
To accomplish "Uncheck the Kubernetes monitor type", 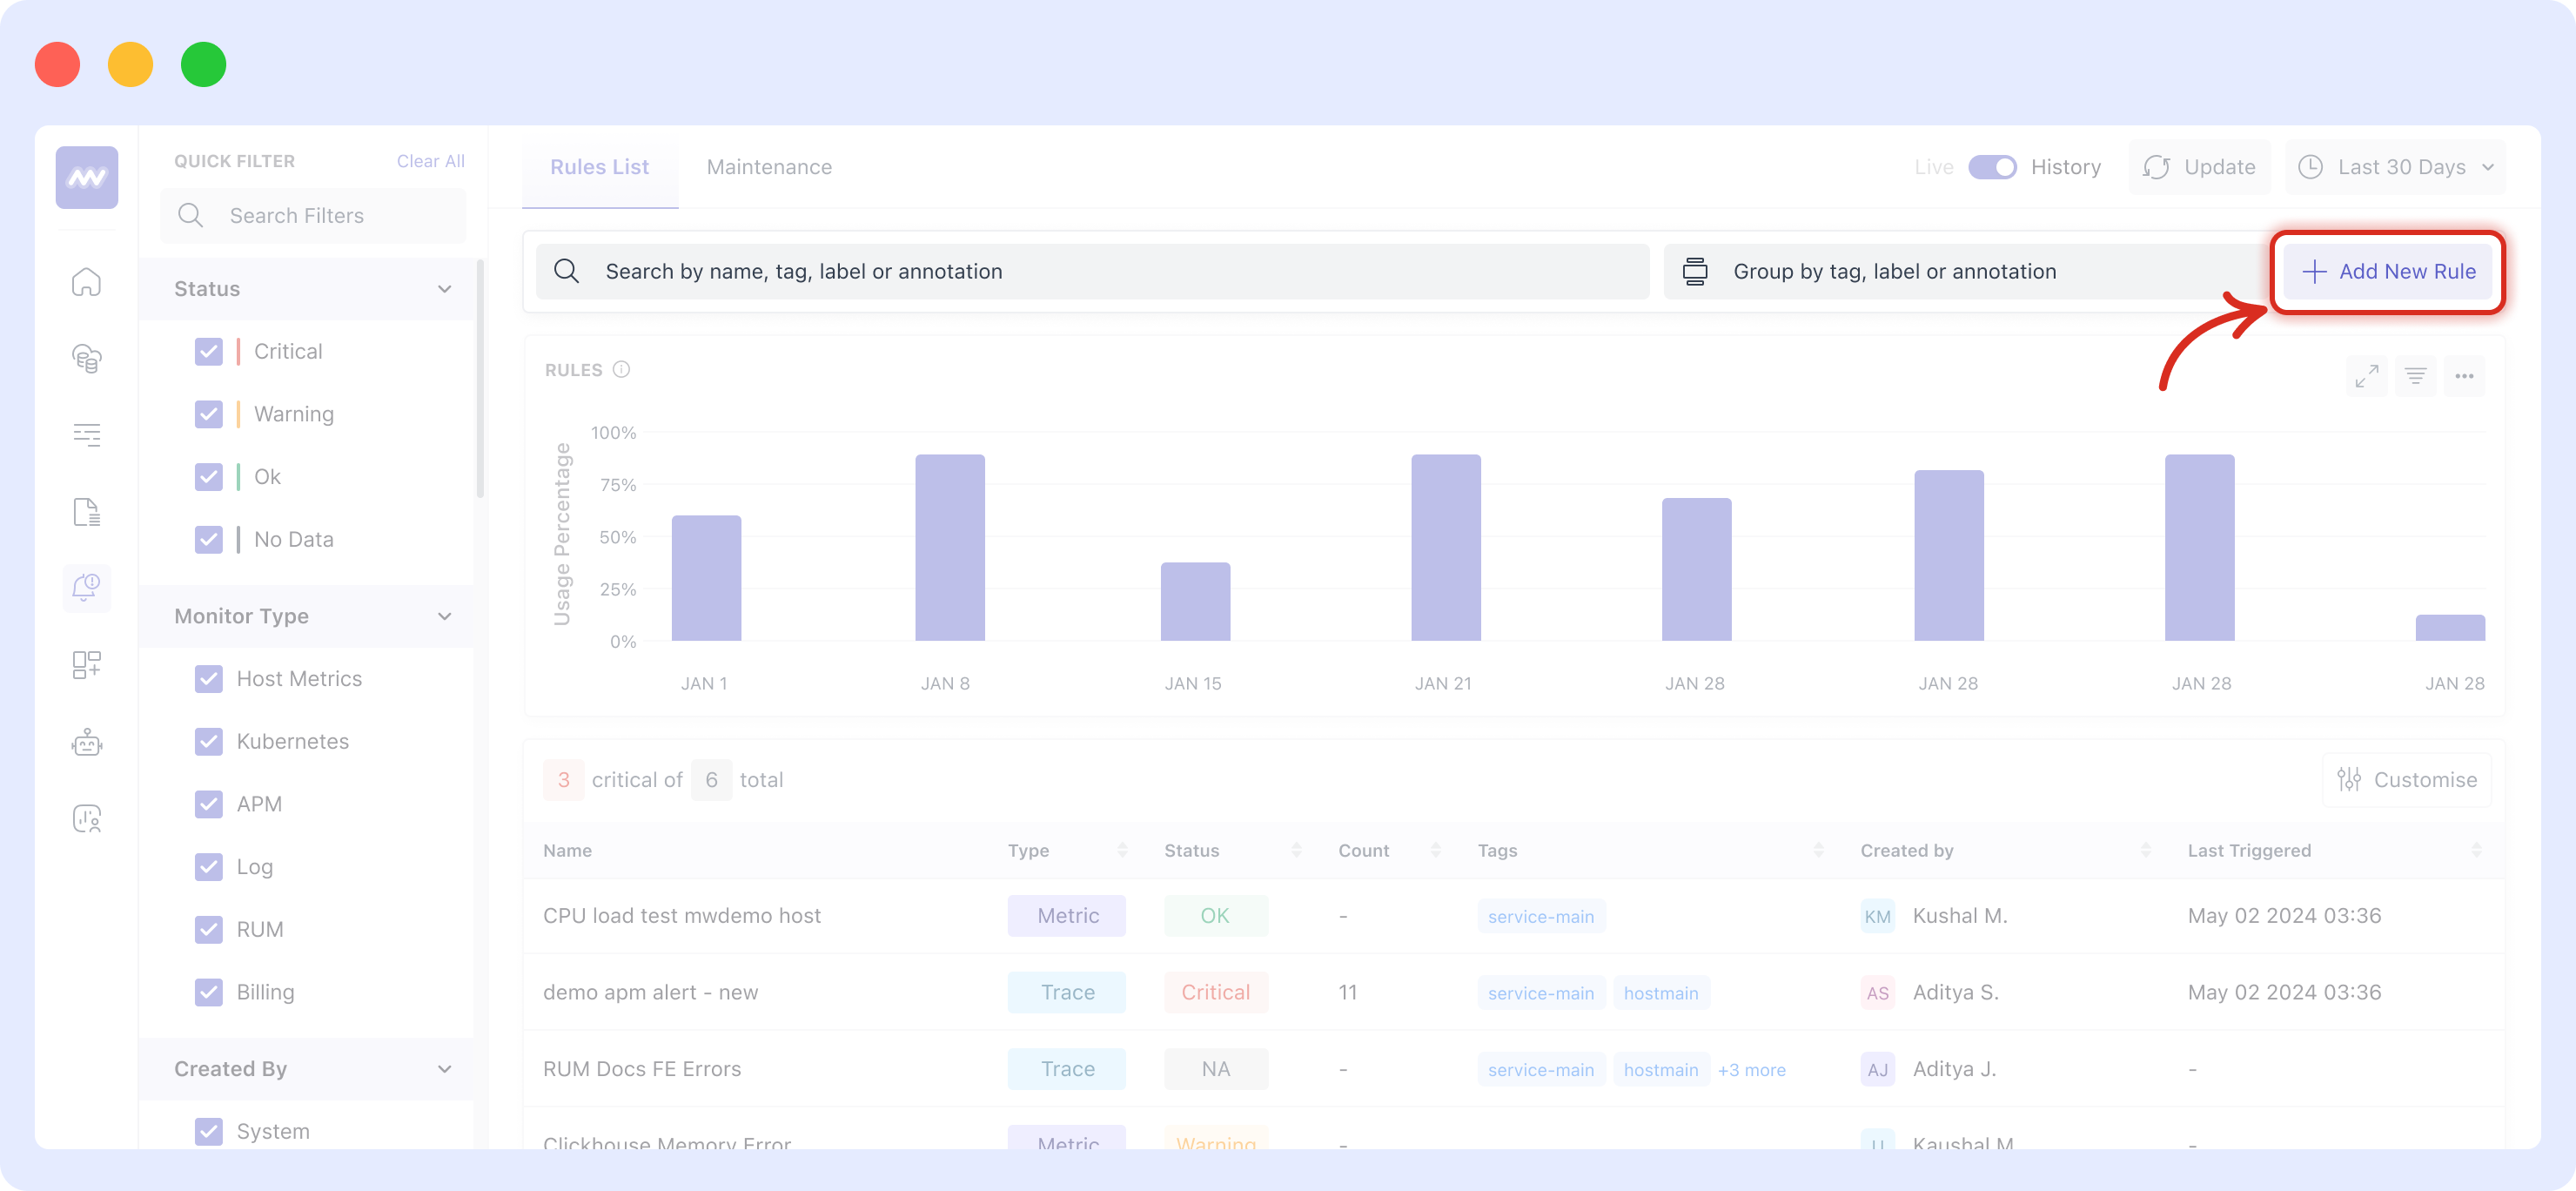I will pyautogui.click(x=209, y=741).
